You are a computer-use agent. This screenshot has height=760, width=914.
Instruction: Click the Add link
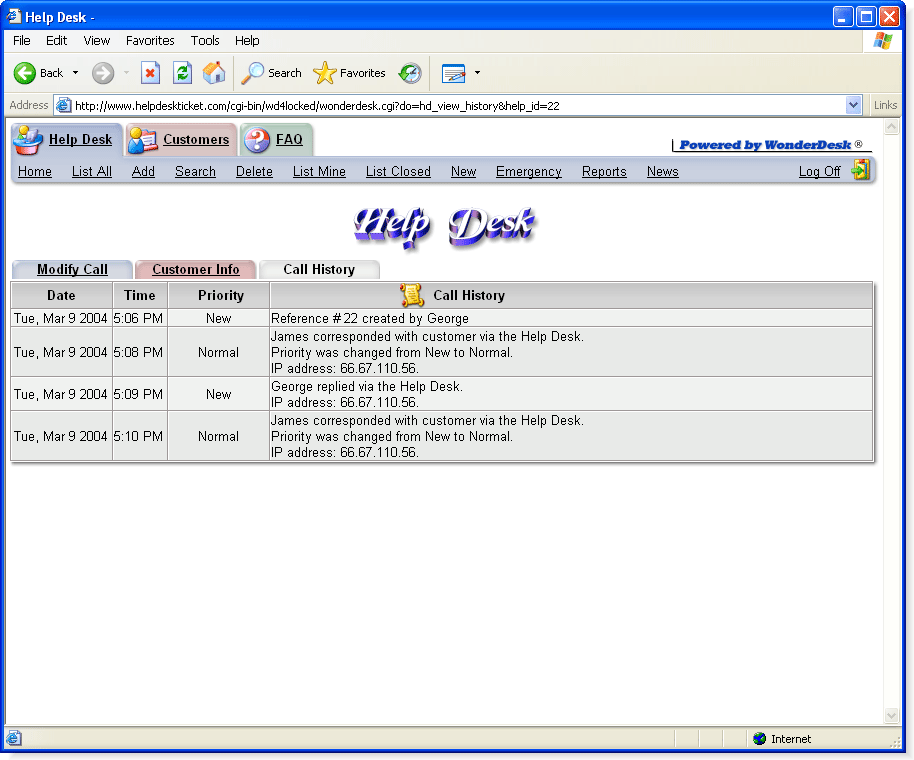(143, 171)
